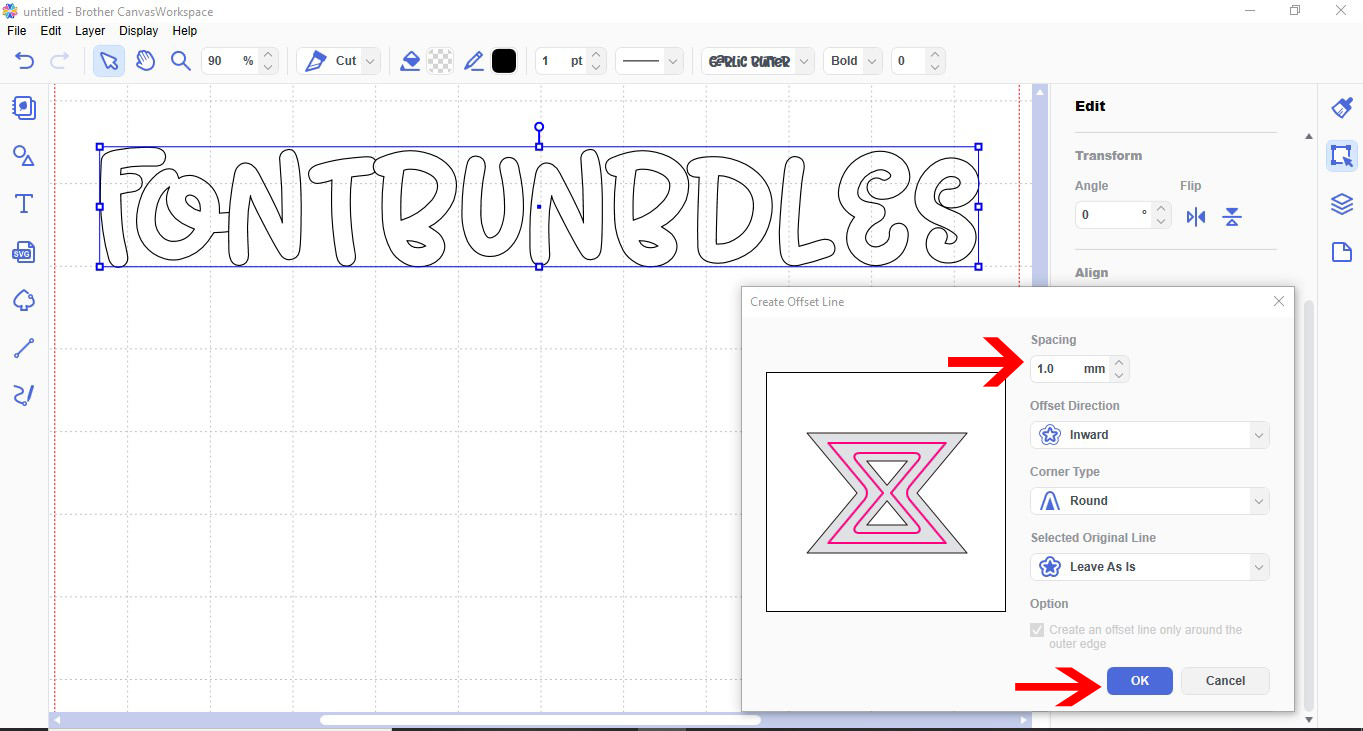Click the black line color swatch
Screen dimensions: 1363x731
click(504, 61)
